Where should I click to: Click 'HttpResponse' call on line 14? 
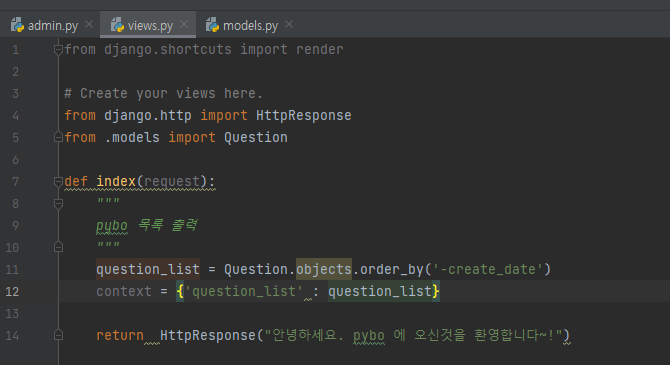pyautogui.click(x=208, y=336)
